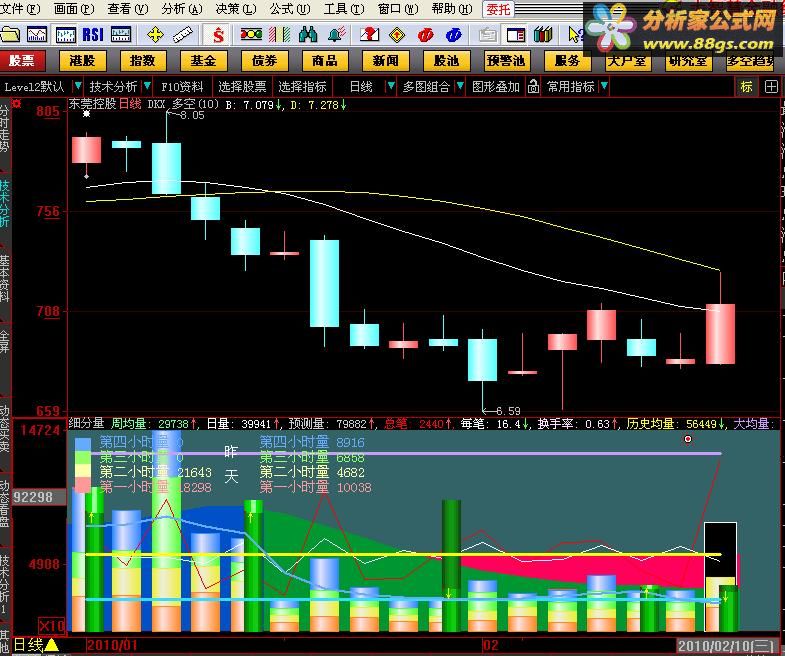Open the line chart toolbar icon
This screenshot has width=785, height=656.
37,35
